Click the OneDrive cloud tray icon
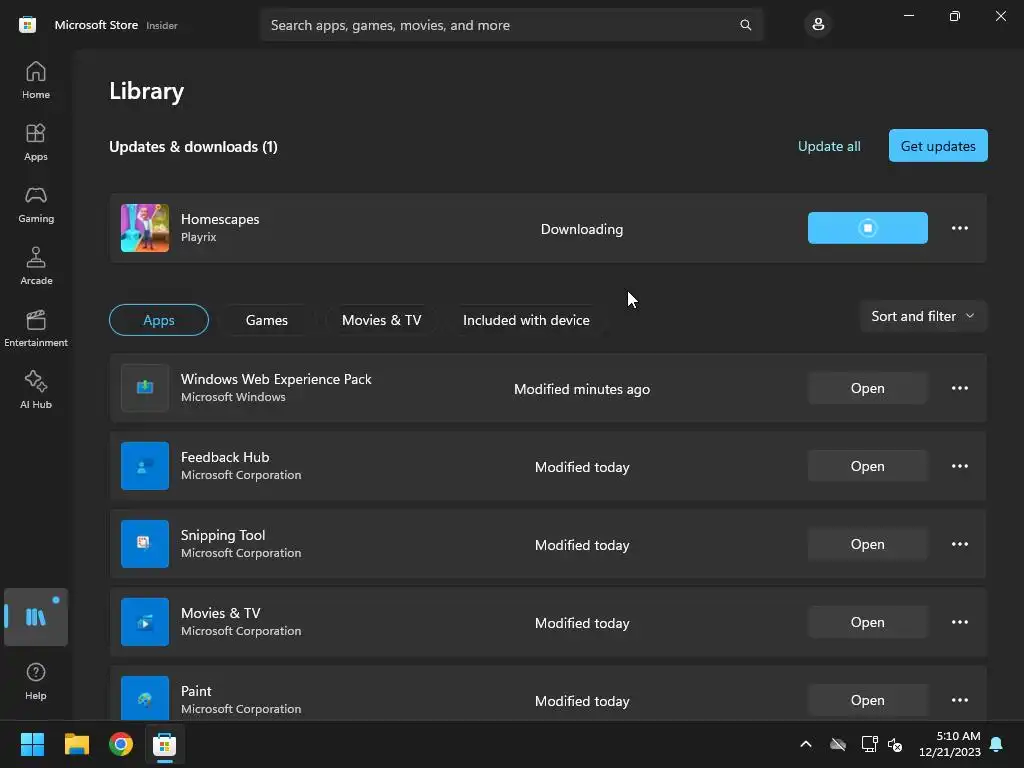The height and width of the screenshot is (768, 1024). (x=838, y=744)
